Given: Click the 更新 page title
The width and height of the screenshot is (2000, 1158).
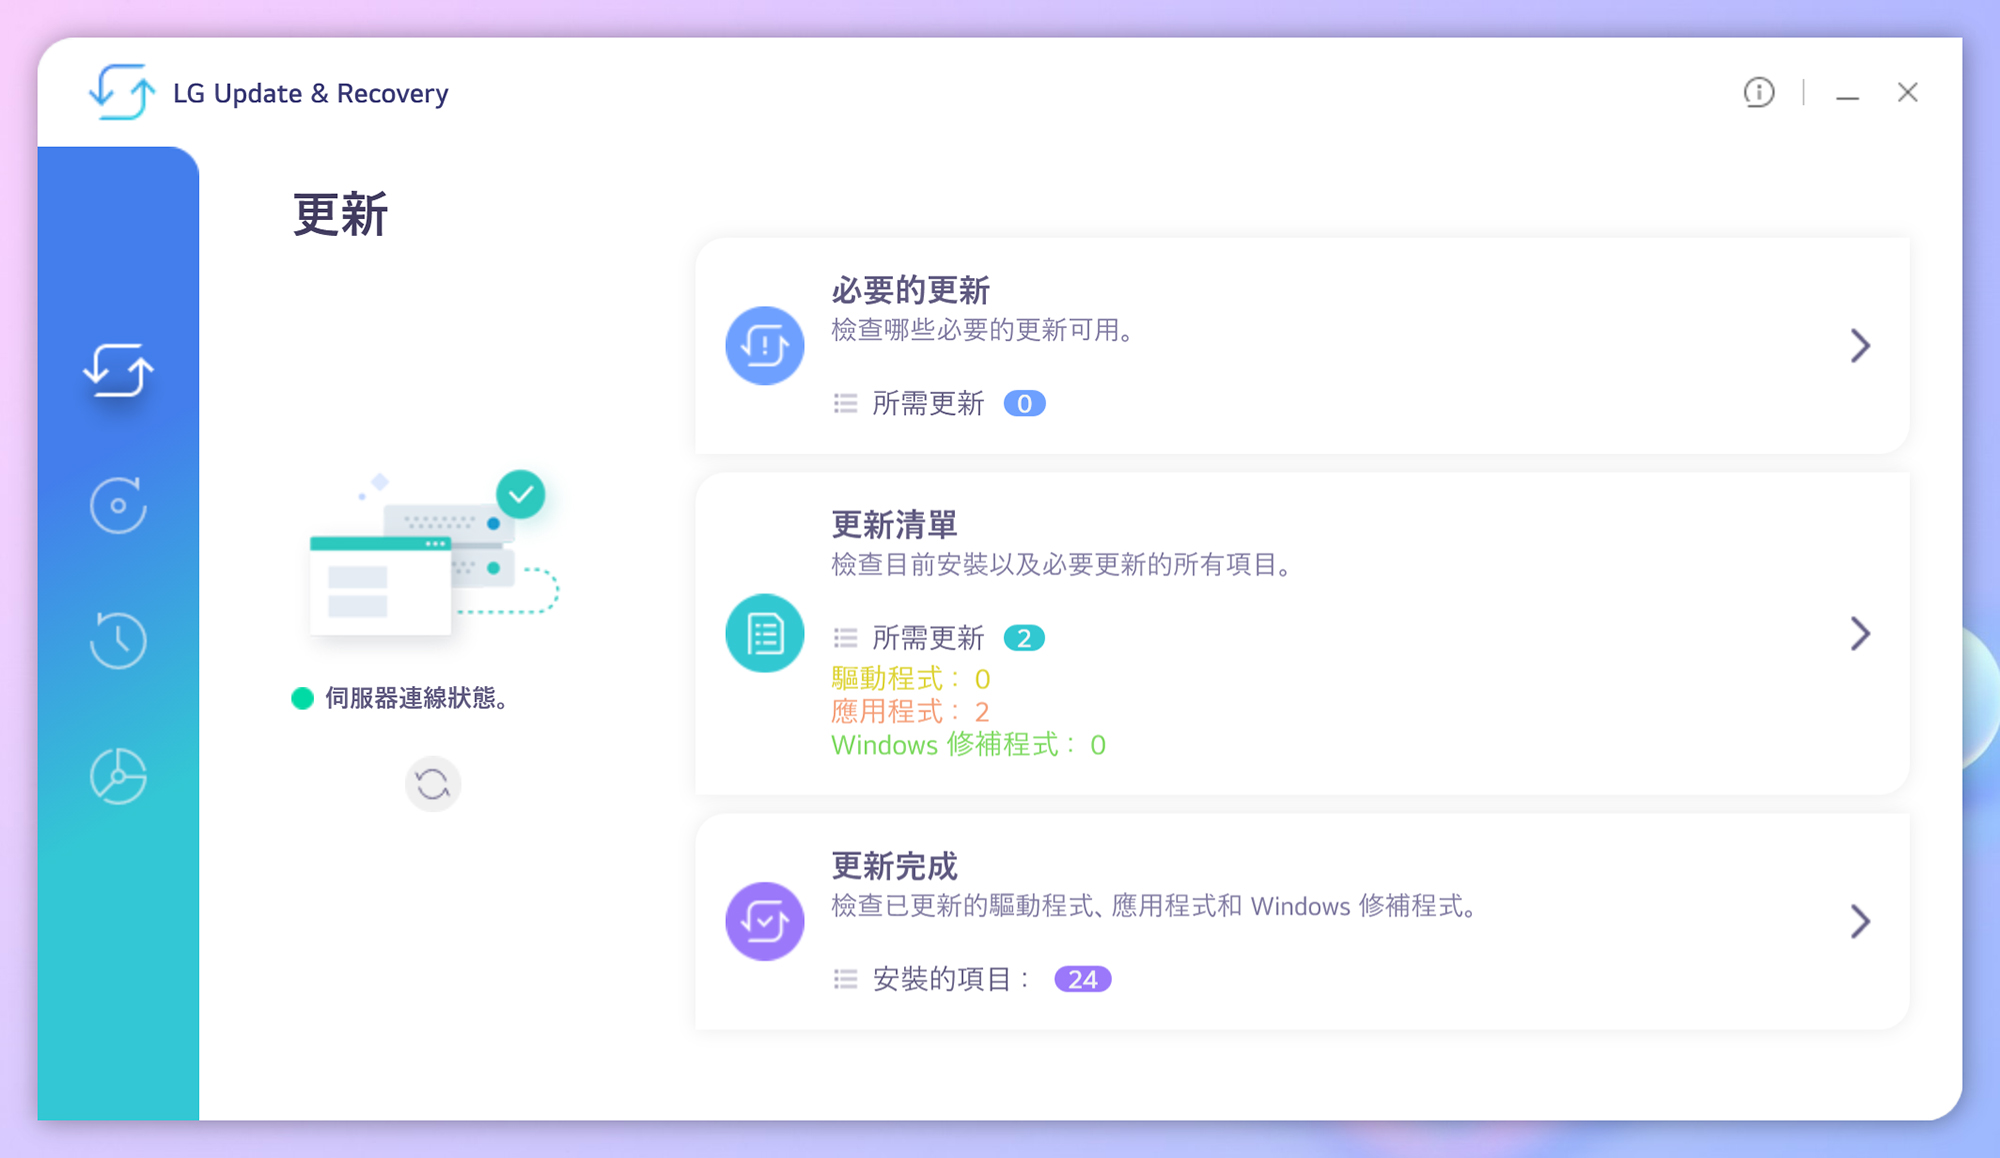Looking at the screenshot, I should (x=340, y=215).
